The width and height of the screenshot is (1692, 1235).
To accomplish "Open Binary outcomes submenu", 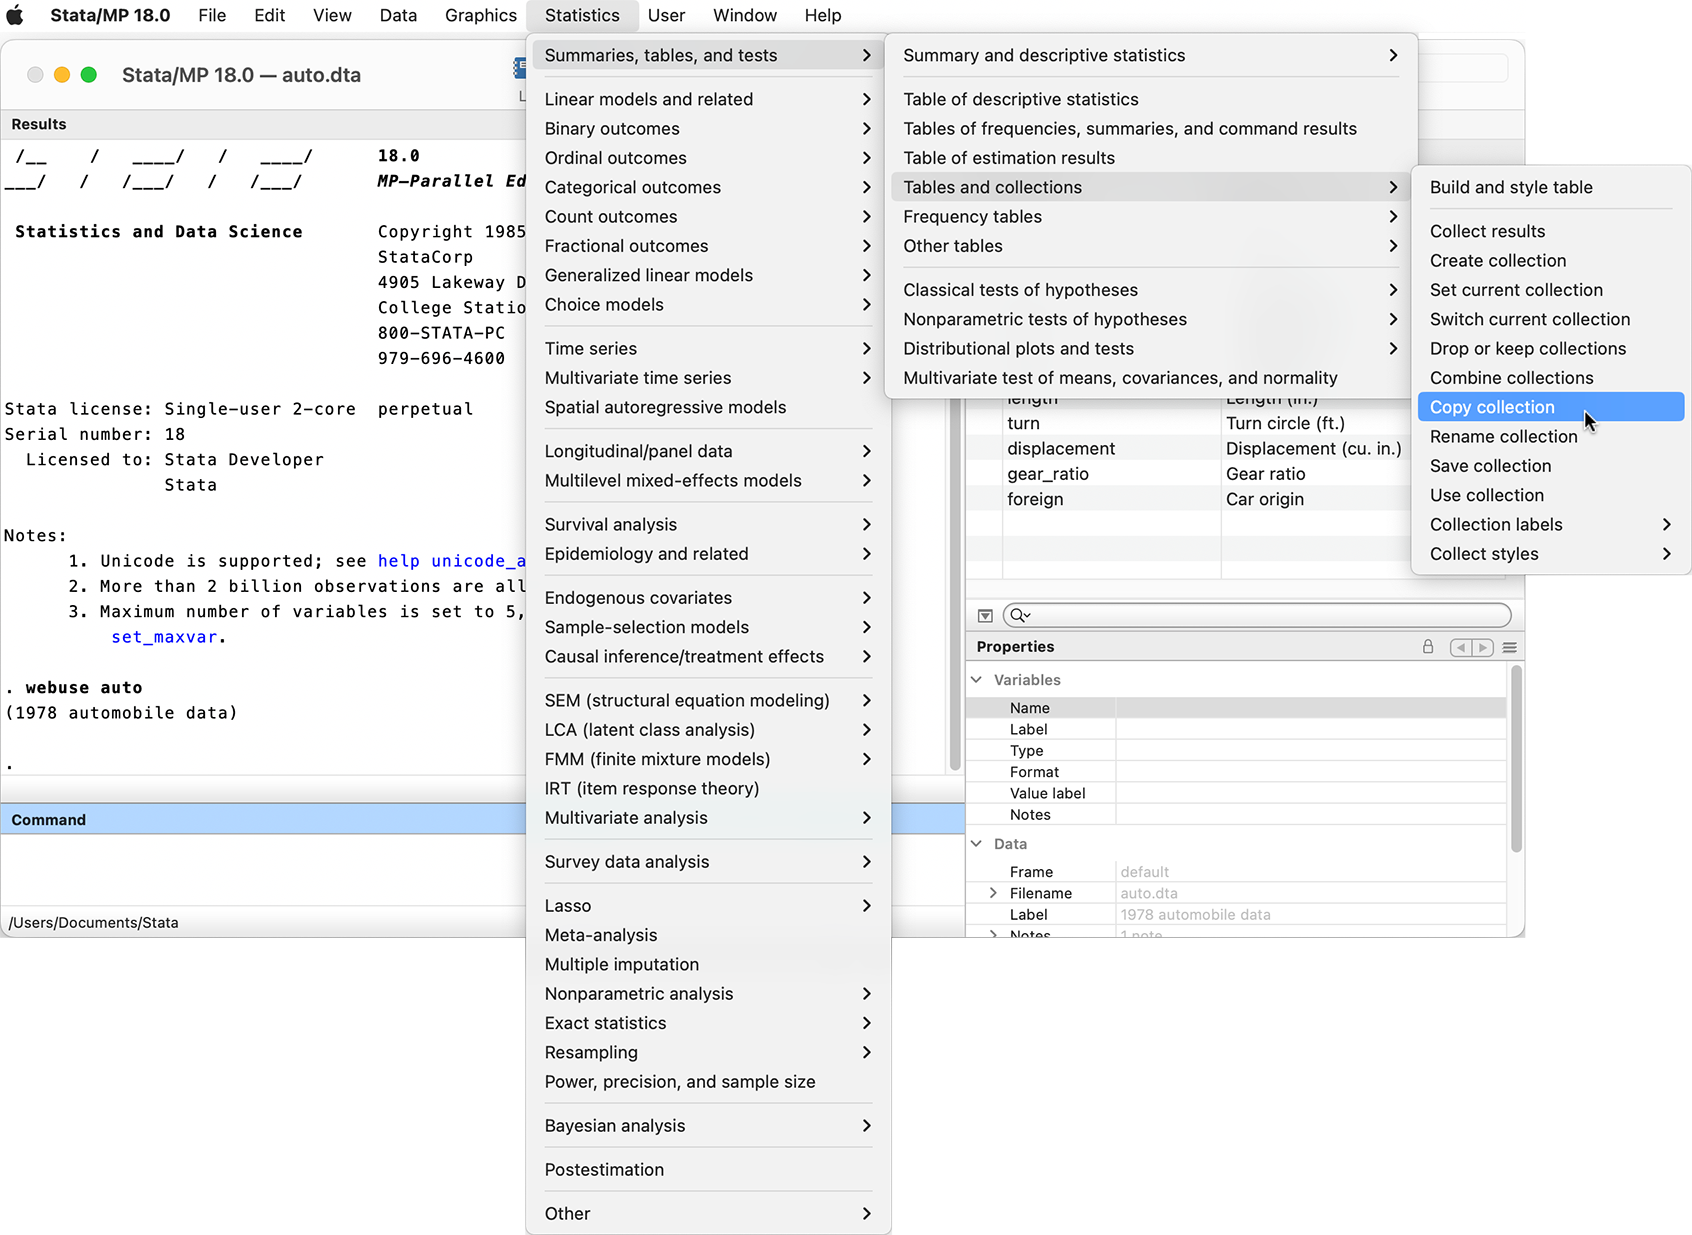I will [x=708, y=129].
